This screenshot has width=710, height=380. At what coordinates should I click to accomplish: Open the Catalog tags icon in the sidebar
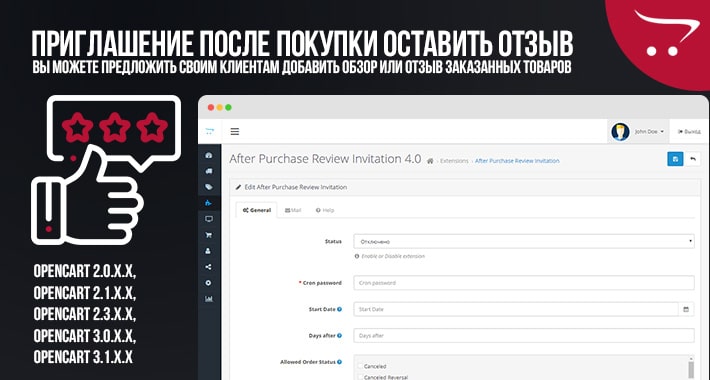pyautogui.click(x=209, y=187)
